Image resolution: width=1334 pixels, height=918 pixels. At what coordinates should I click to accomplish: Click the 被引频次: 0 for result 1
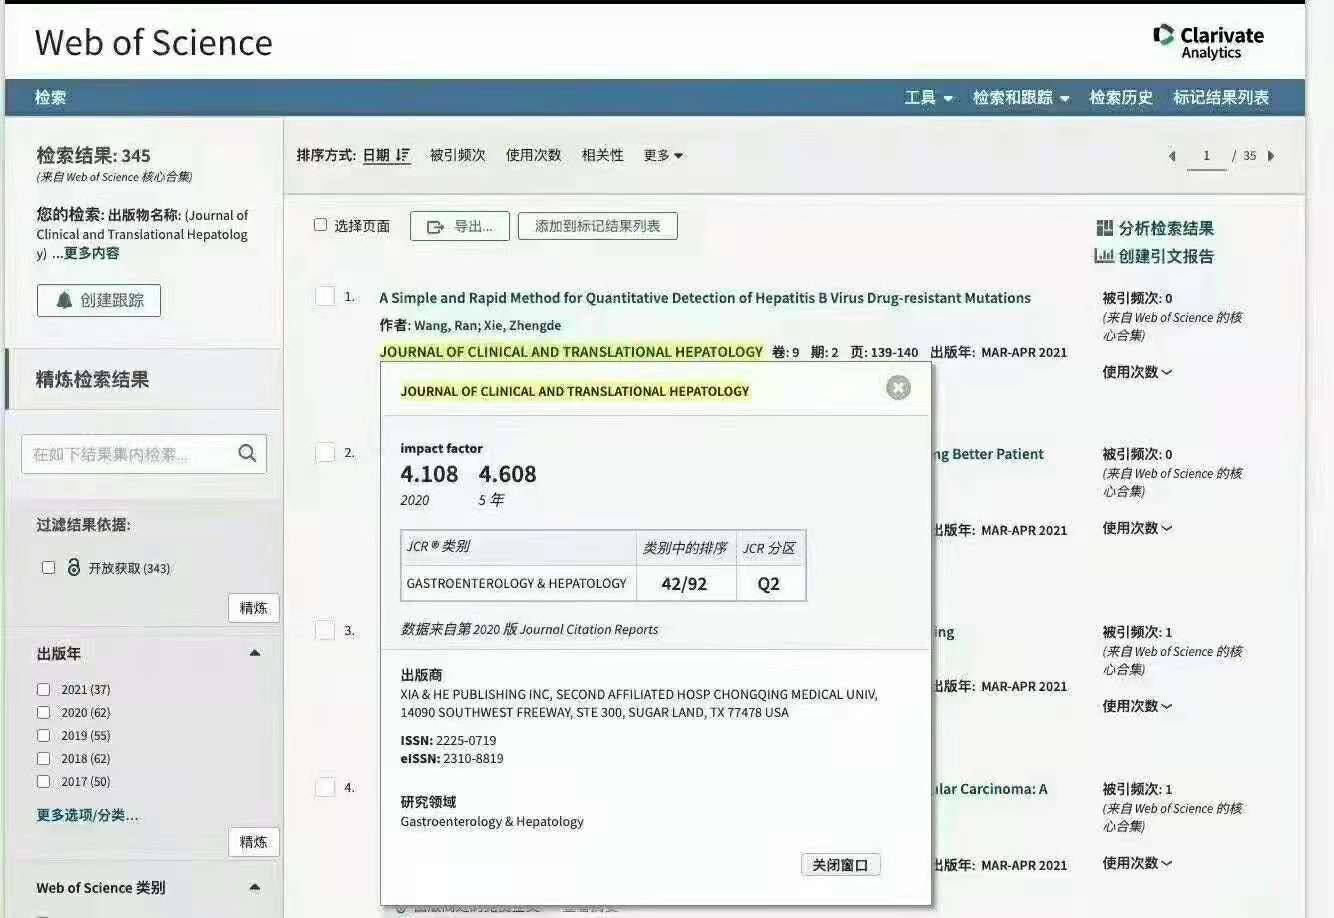click(x=1137, y=298)
